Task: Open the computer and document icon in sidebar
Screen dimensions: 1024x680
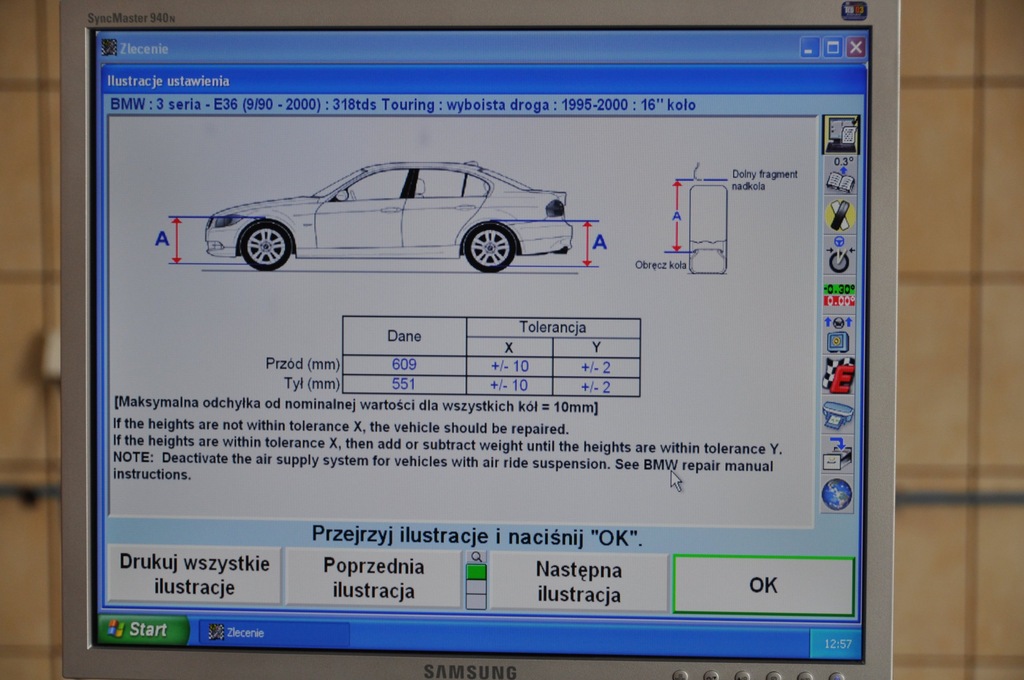Action: (x=840, y=135)
